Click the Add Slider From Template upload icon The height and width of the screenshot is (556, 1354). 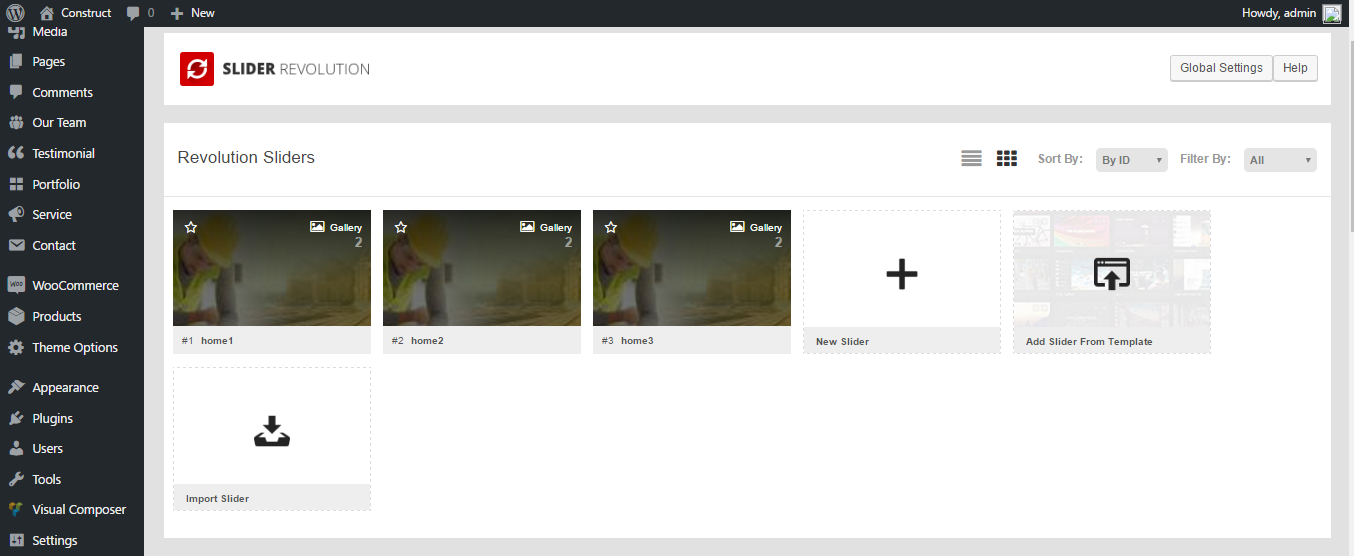tap(1111, 274)
